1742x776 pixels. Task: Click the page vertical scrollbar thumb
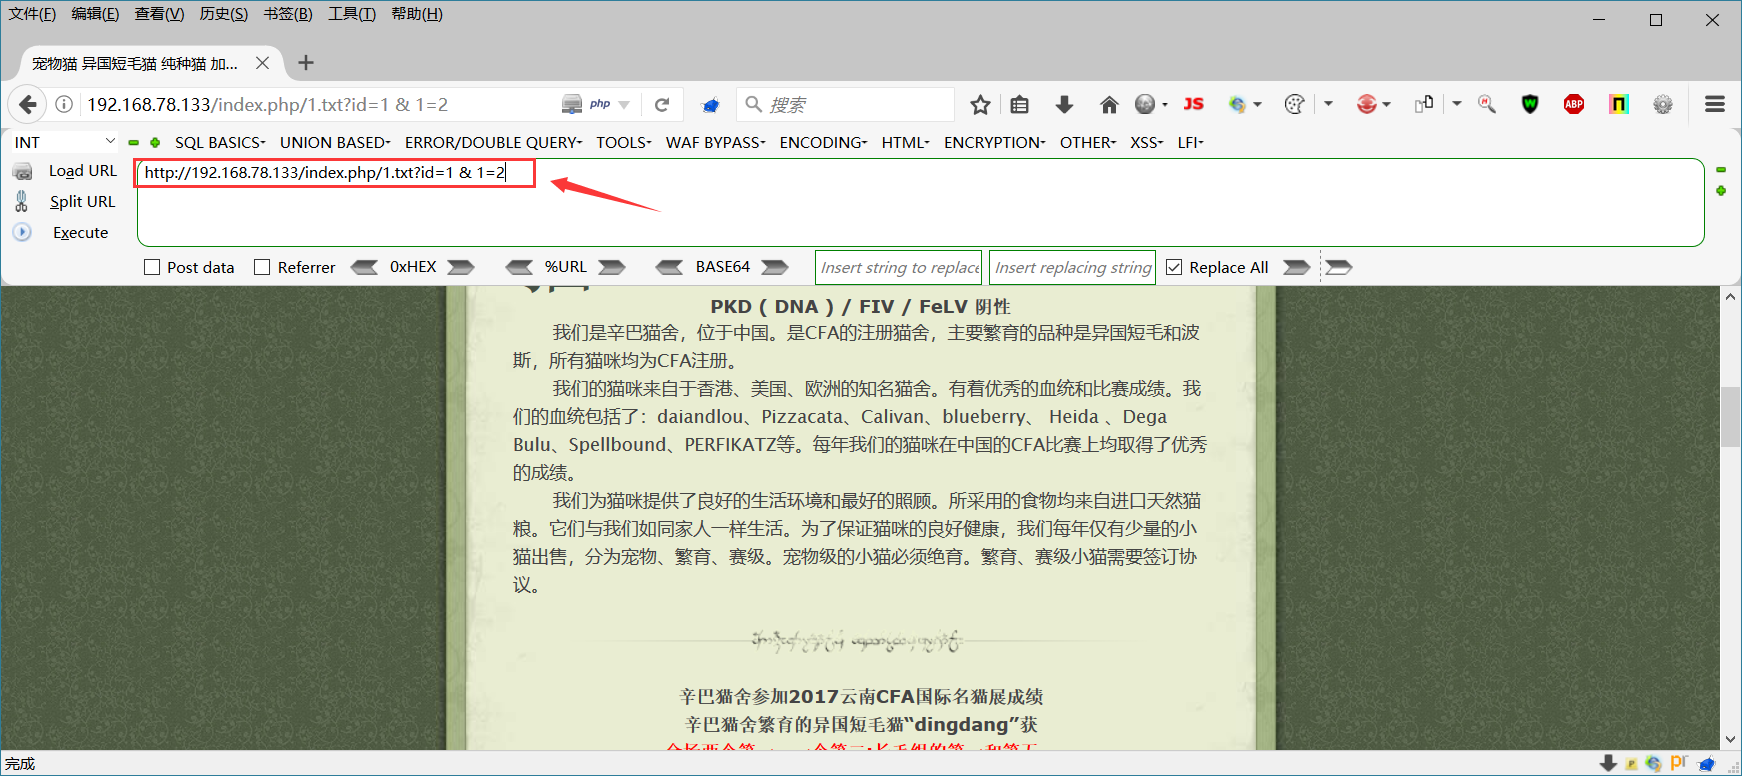pos(1731,417)
